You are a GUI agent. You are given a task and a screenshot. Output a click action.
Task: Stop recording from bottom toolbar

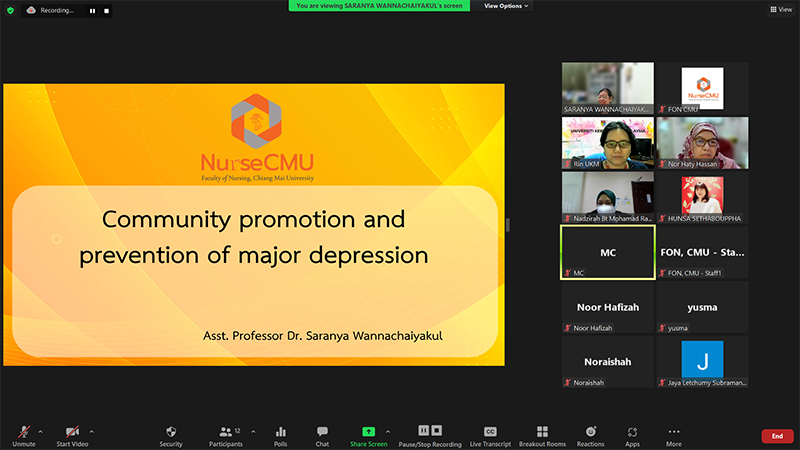(437, 431)
